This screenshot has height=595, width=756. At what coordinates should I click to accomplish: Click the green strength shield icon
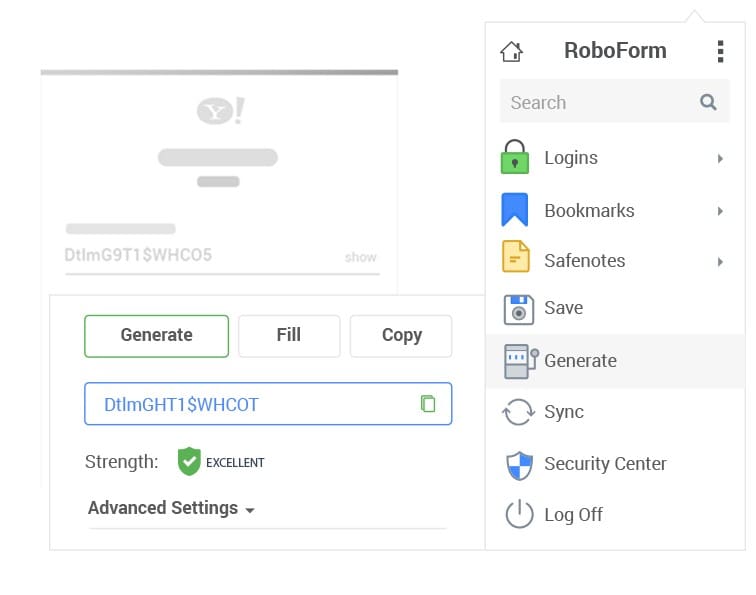pos(189,461)
